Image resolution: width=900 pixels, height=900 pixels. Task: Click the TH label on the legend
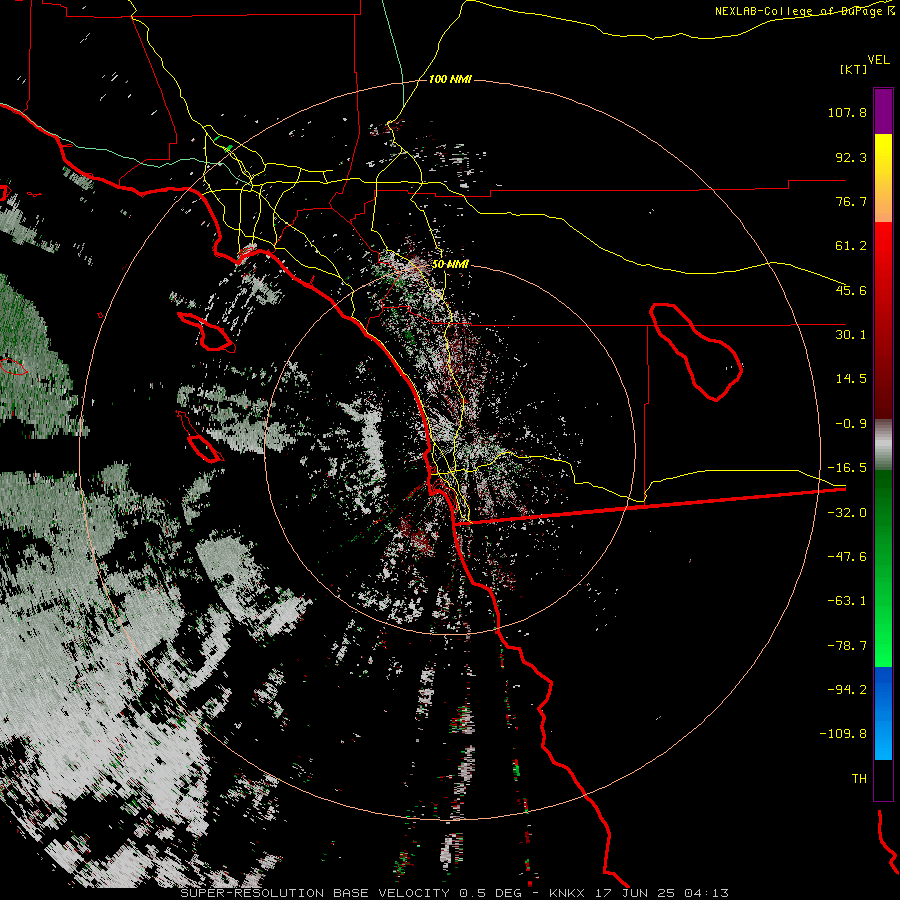[x=859, y=779]
